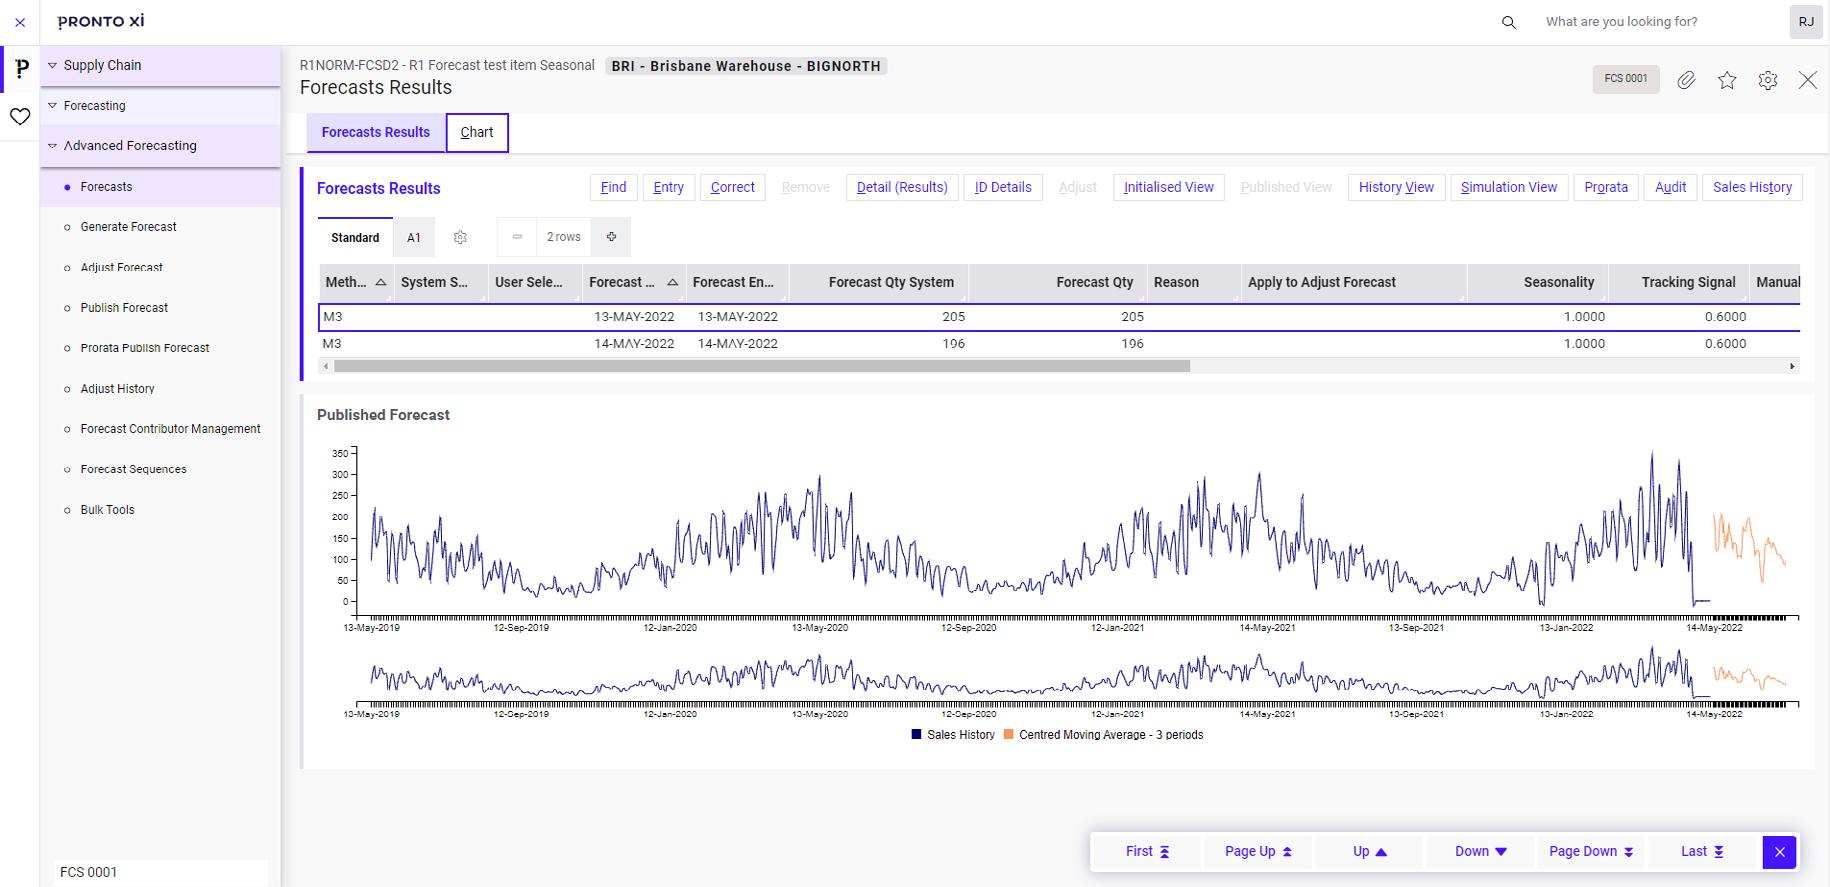Select the 13-MAY-2022 forecast row
Image resolution: width=1830 pixels, height=887 pixels.
click(1059, 317)
